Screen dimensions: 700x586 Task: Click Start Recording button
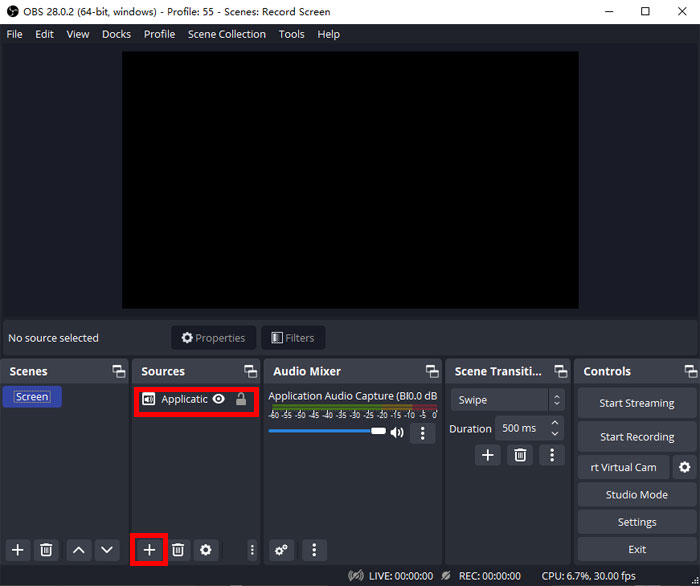637,437
